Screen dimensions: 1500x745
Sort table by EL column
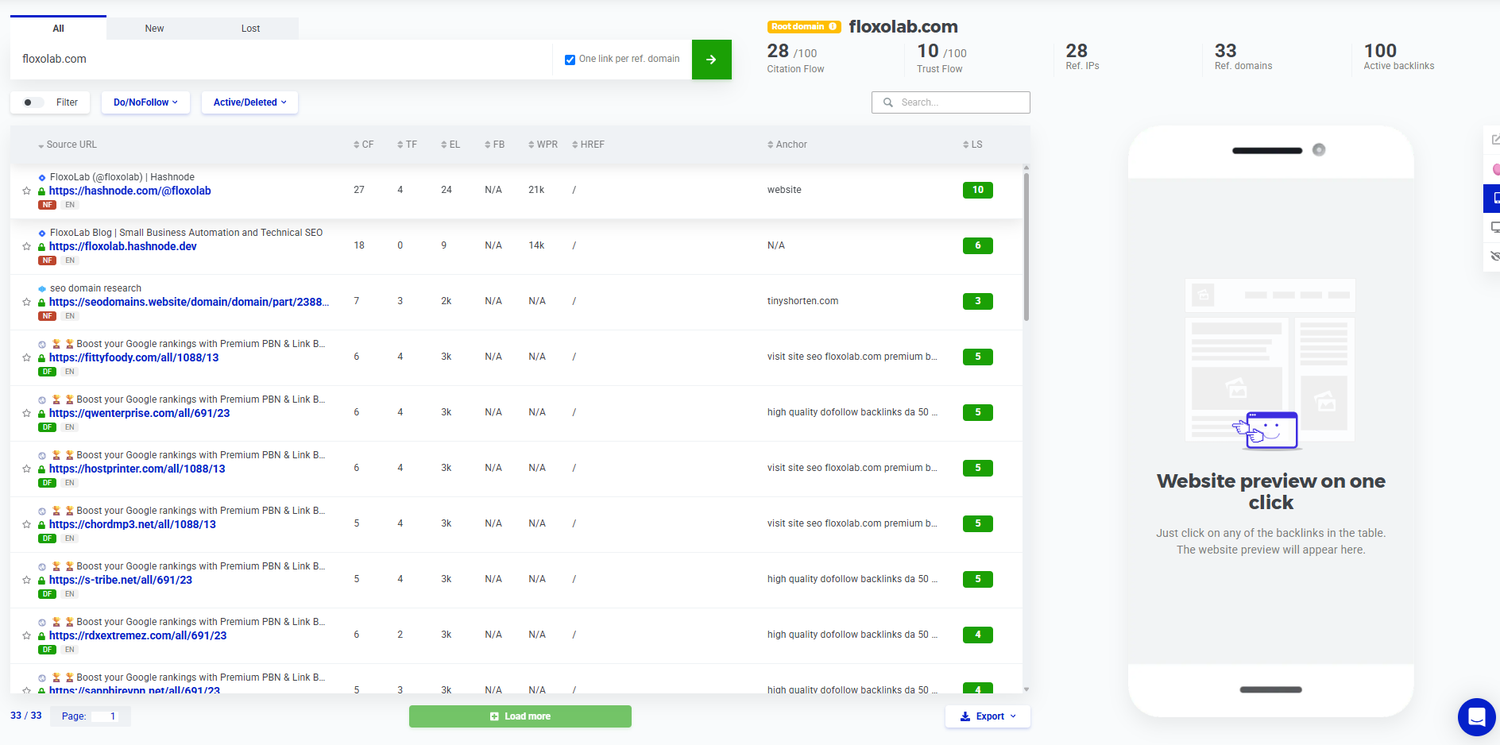[450, 145]
